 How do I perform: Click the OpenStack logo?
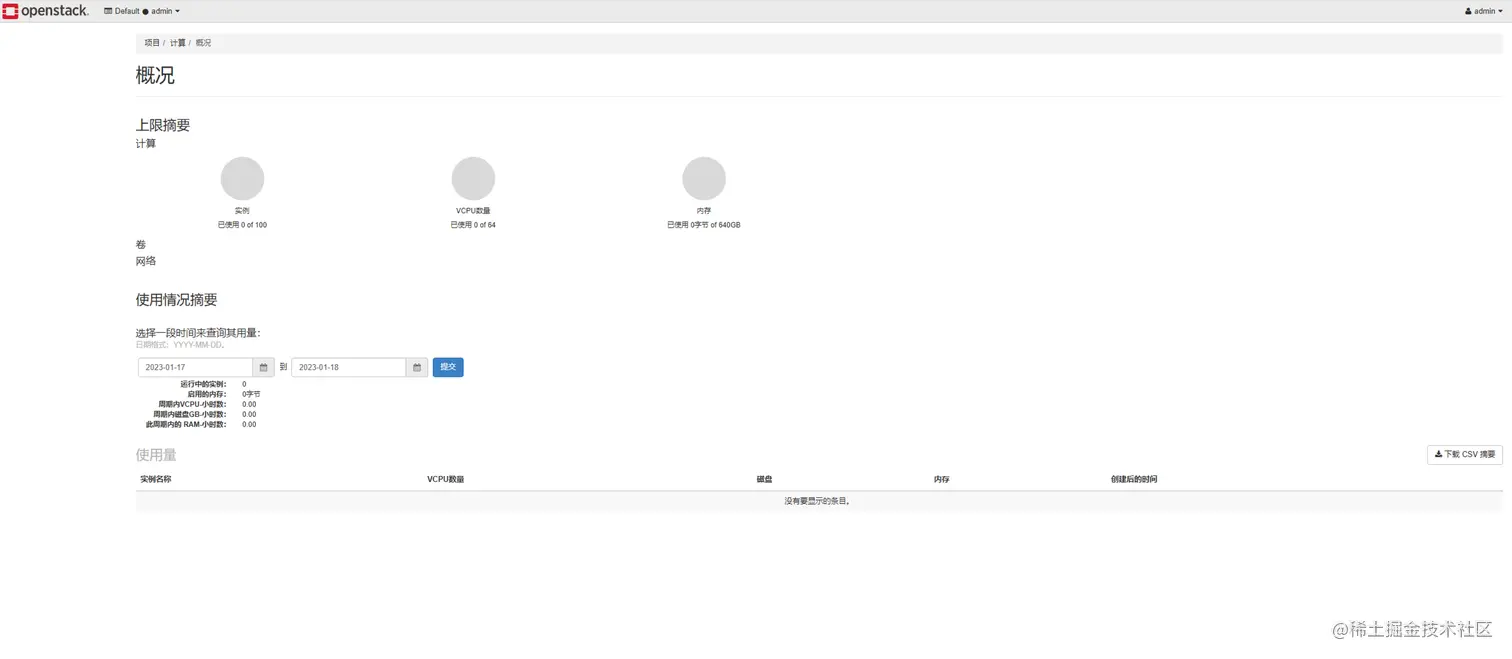46,11
